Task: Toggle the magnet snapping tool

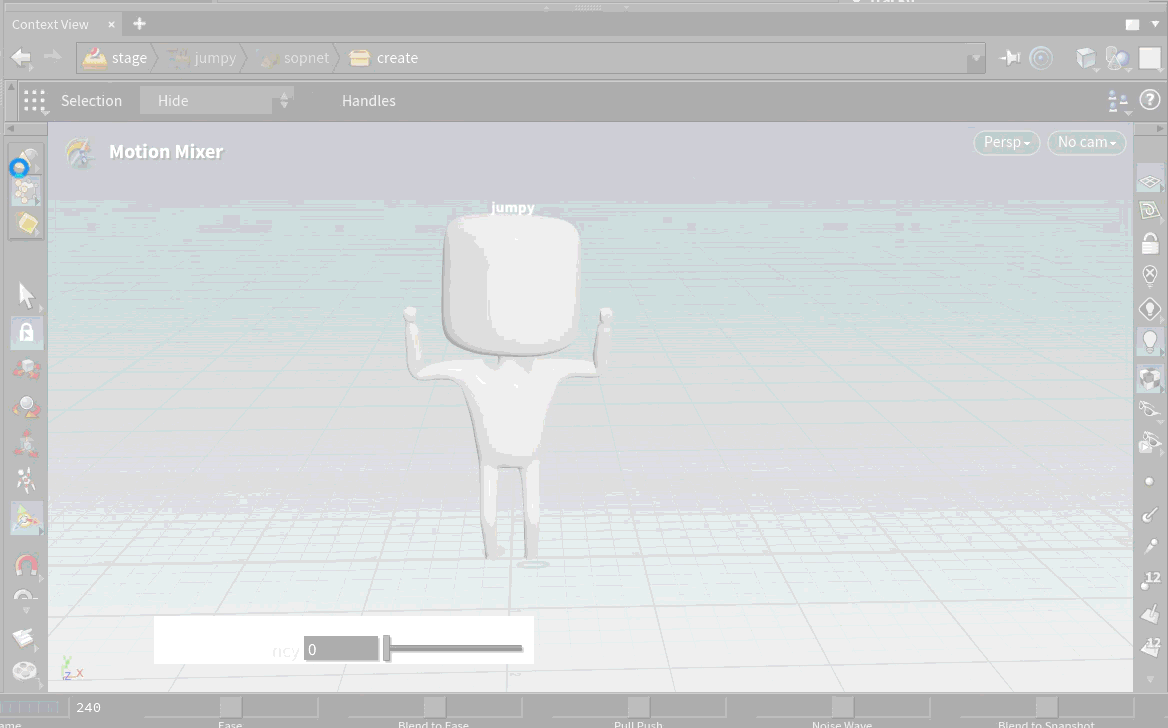Action: tap(26, 565)
